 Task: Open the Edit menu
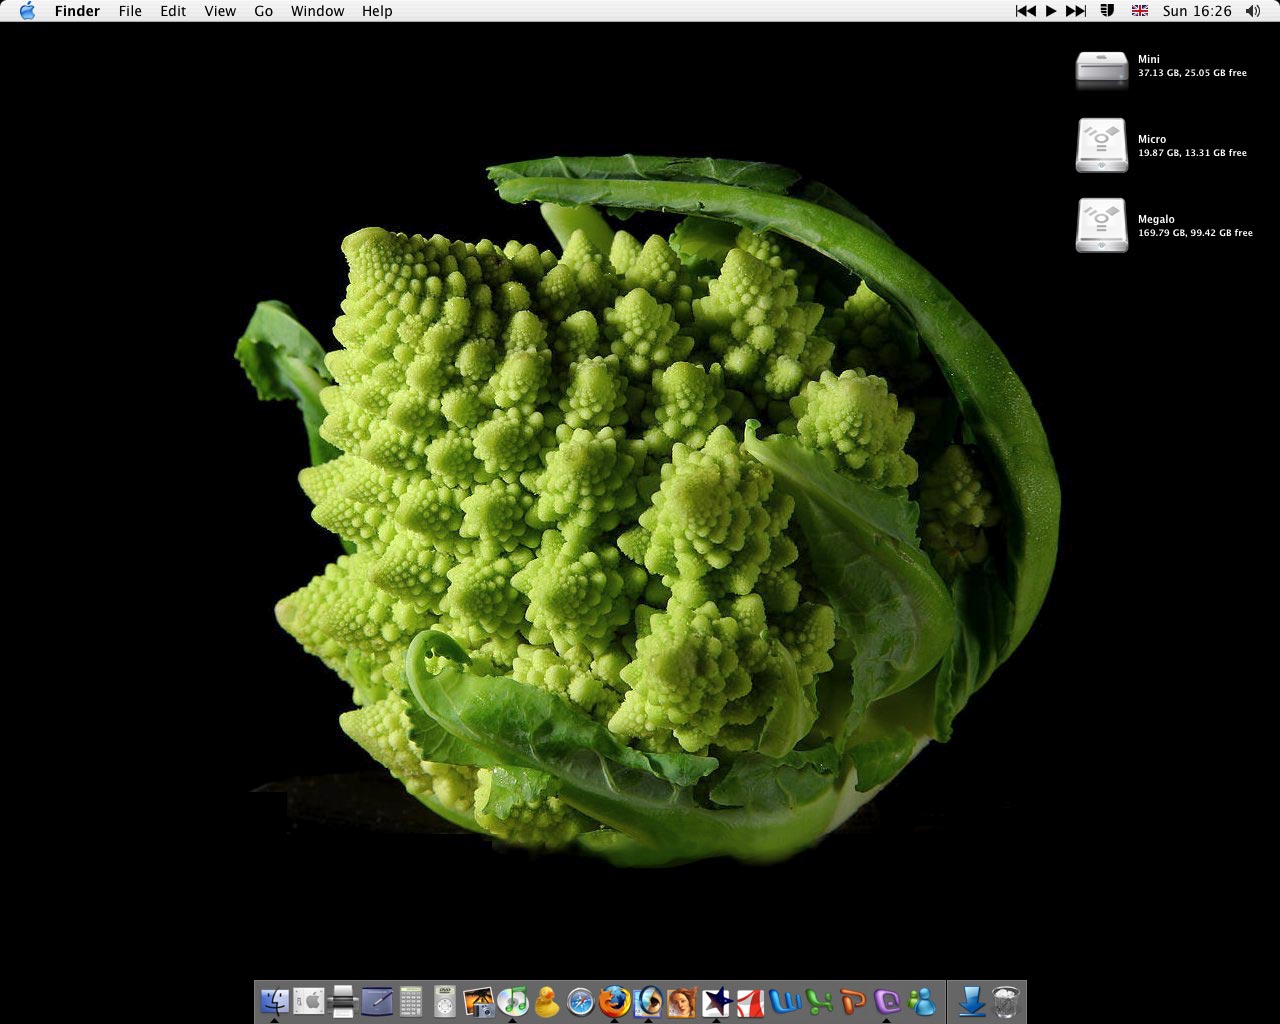click(173, 11)
